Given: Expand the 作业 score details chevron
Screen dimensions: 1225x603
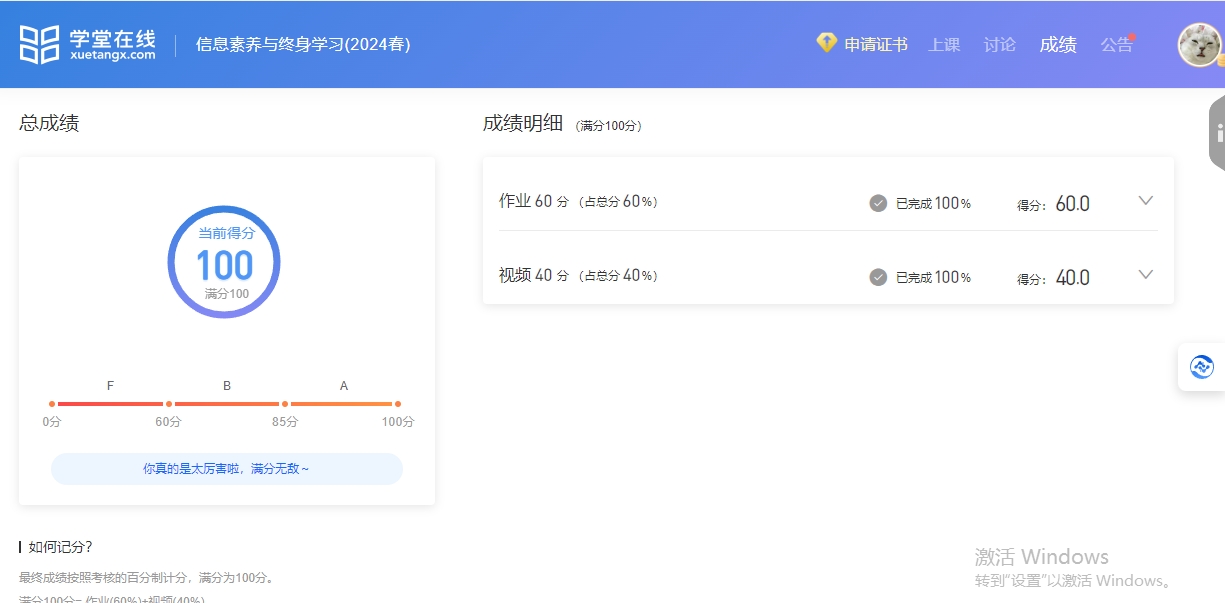Looking at the screenshot, I should [x=1146, y=201].
